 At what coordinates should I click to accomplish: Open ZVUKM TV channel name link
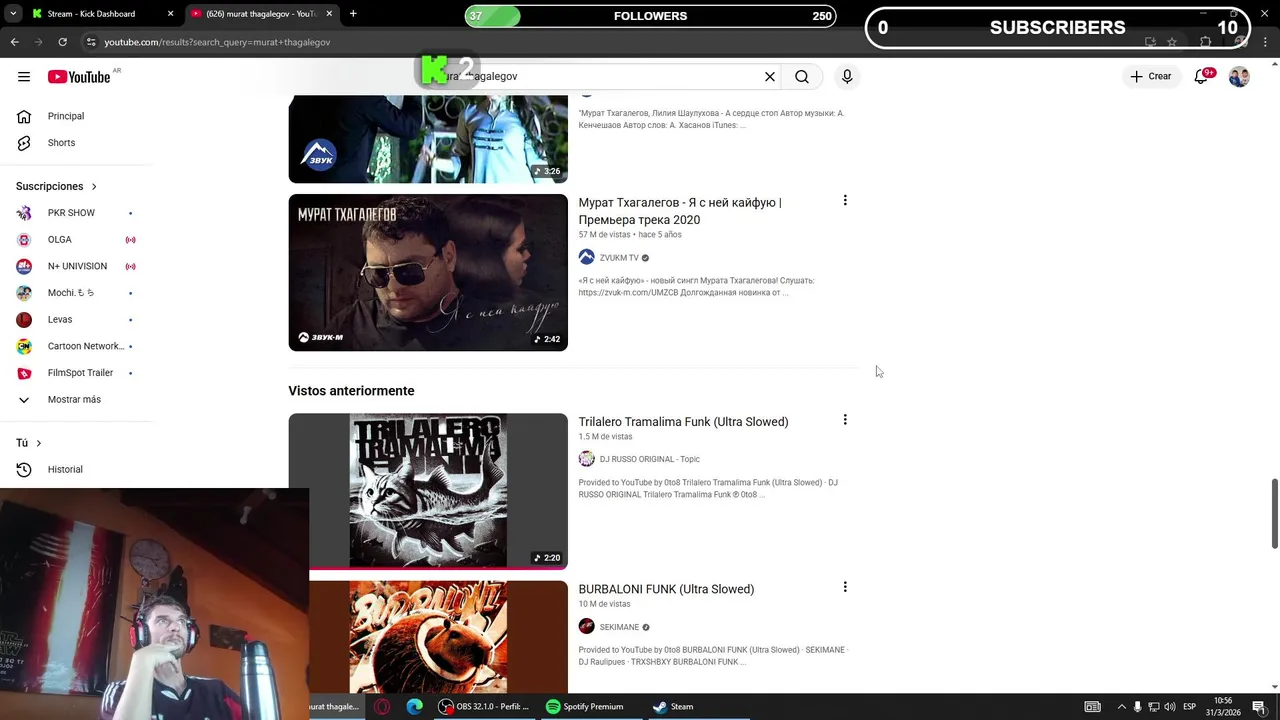[x=619, y=258]
